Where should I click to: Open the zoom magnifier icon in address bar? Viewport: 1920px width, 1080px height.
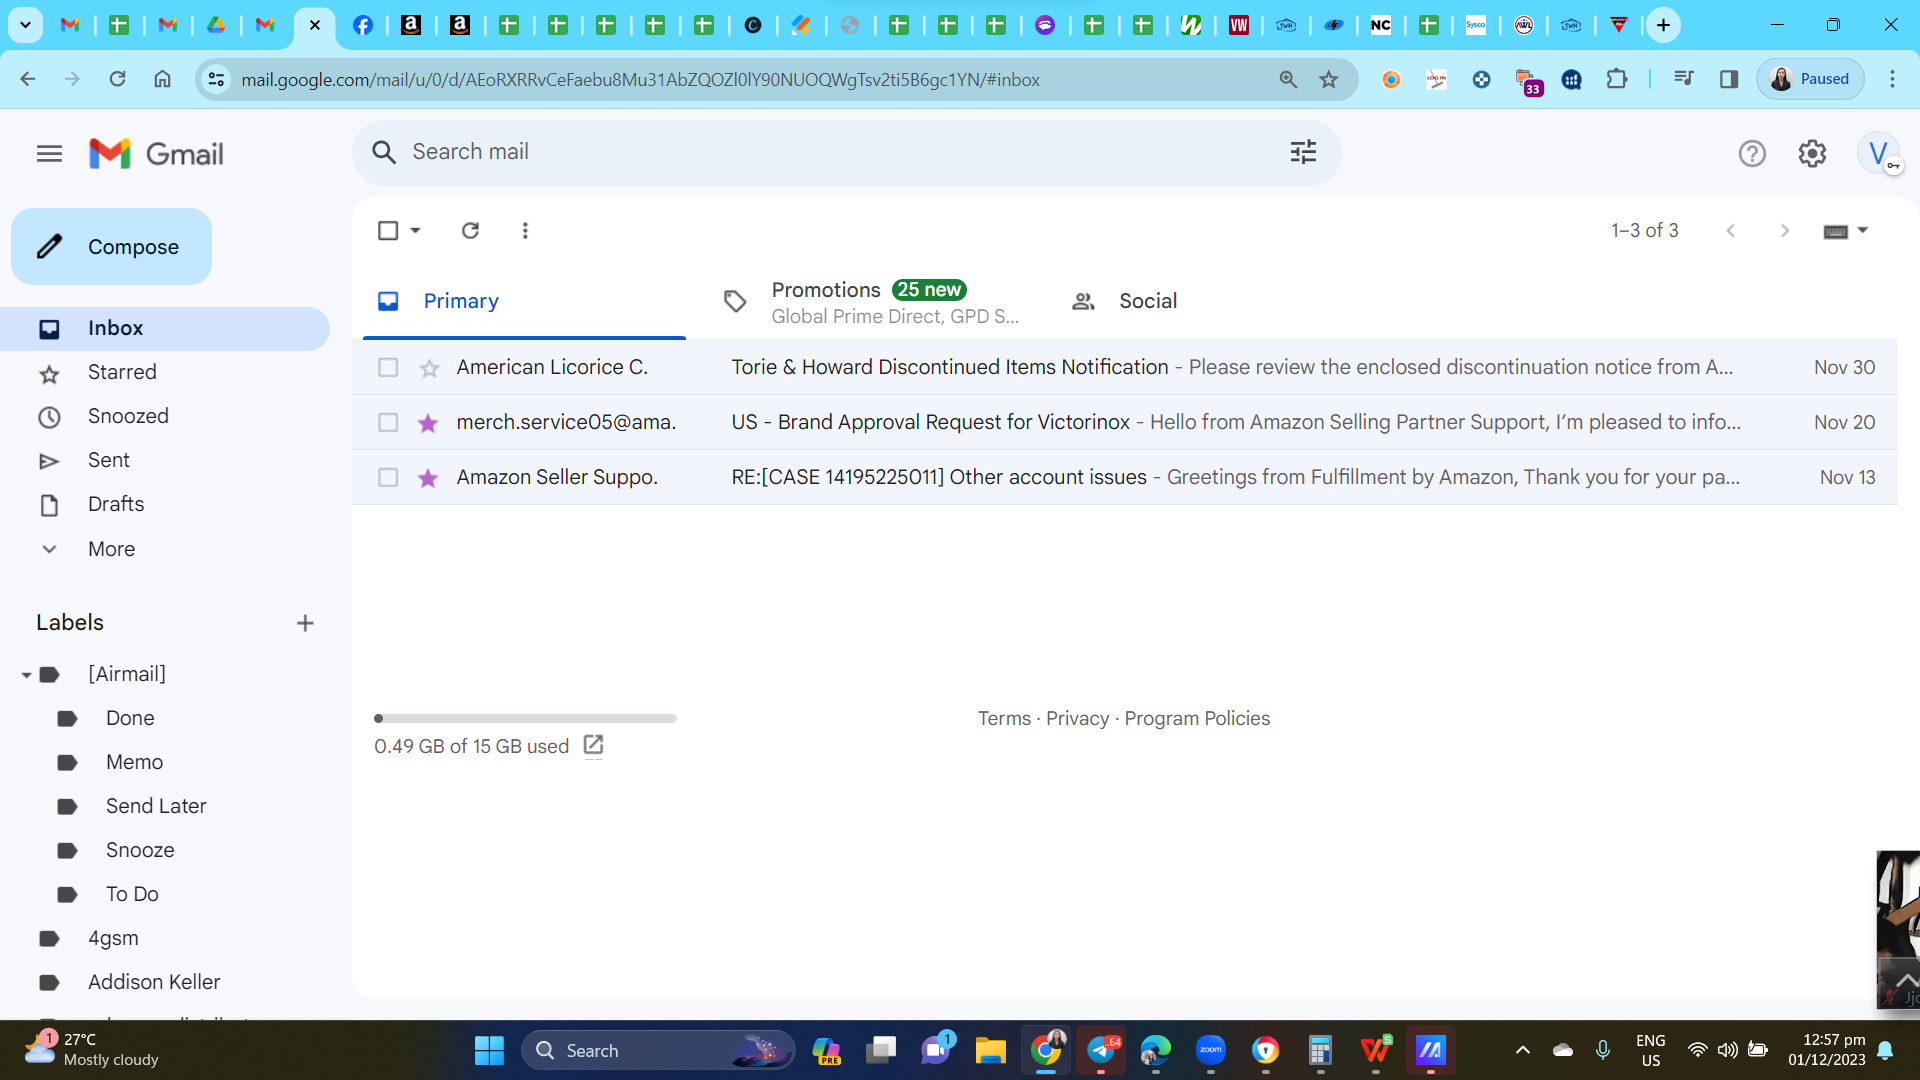click(1288, 79)
